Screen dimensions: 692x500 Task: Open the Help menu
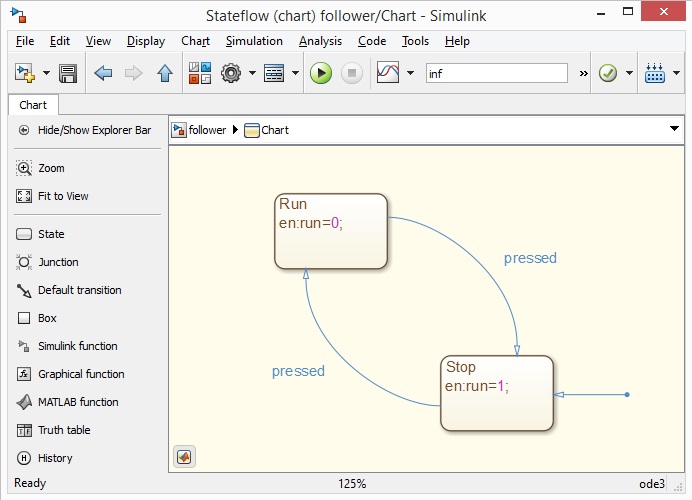457,41
